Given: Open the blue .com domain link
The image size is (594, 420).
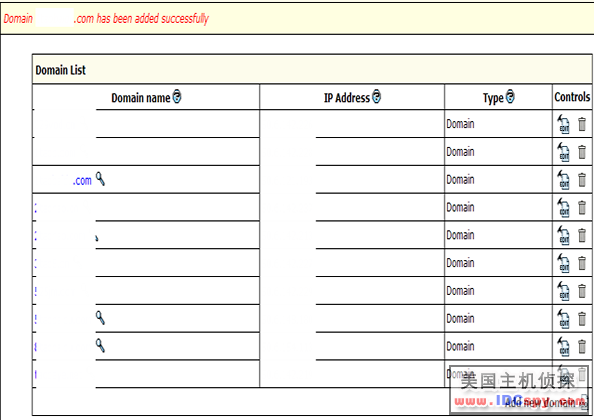Looking at the screenshot, I should tap(82, 181).
